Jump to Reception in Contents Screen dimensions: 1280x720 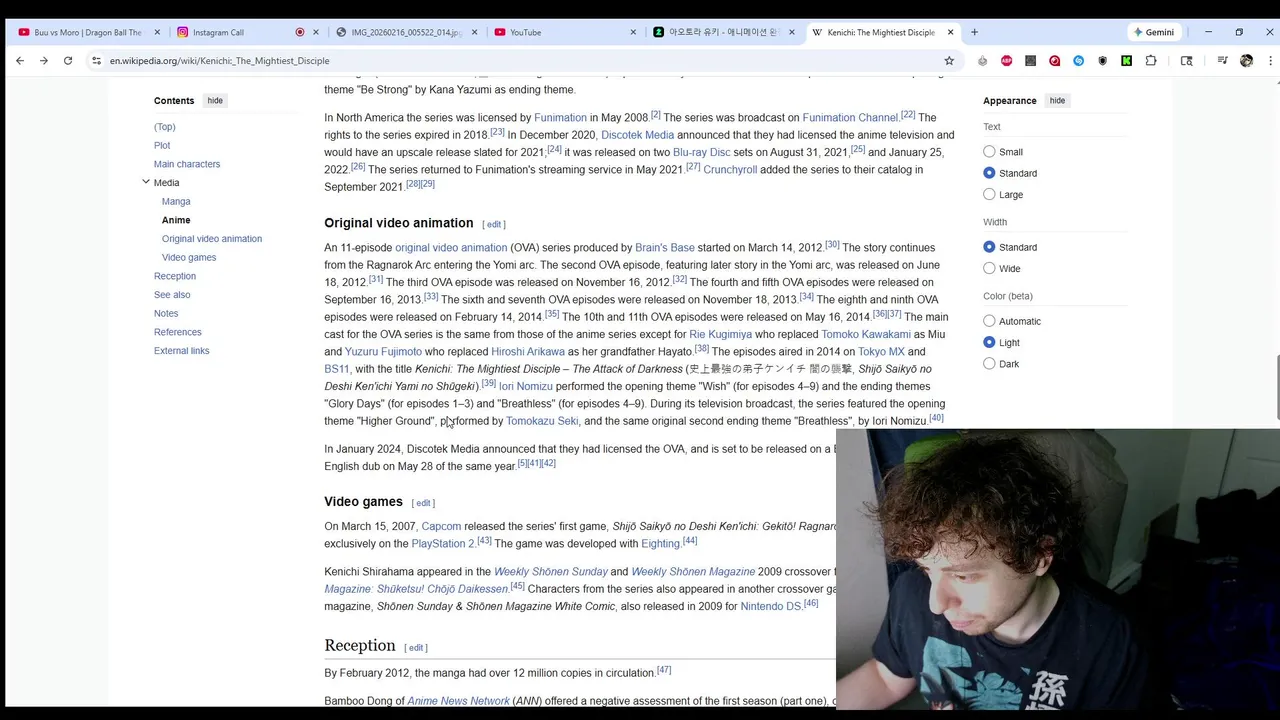point(175,276)
